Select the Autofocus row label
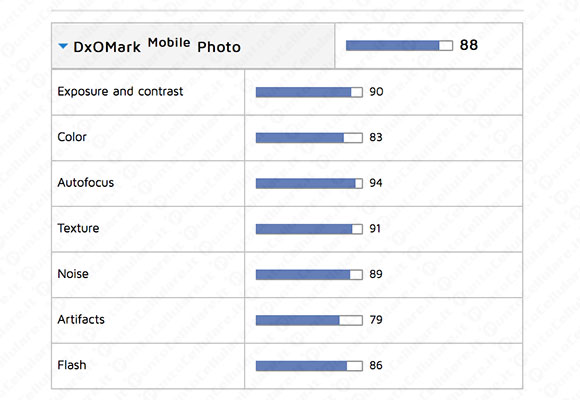The image size is (580, 400). (85, 182)
